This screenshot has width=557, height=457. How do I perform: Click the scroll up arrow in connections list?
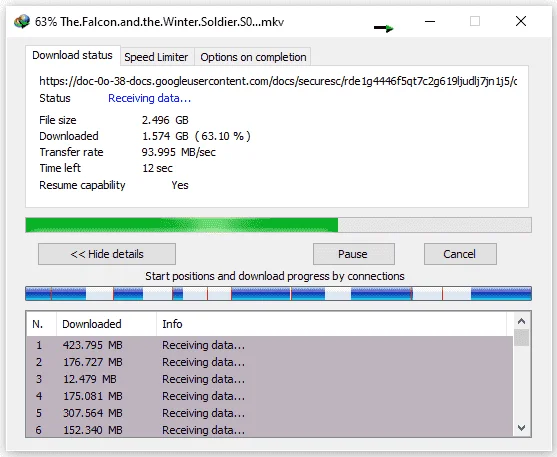point(521,321)
